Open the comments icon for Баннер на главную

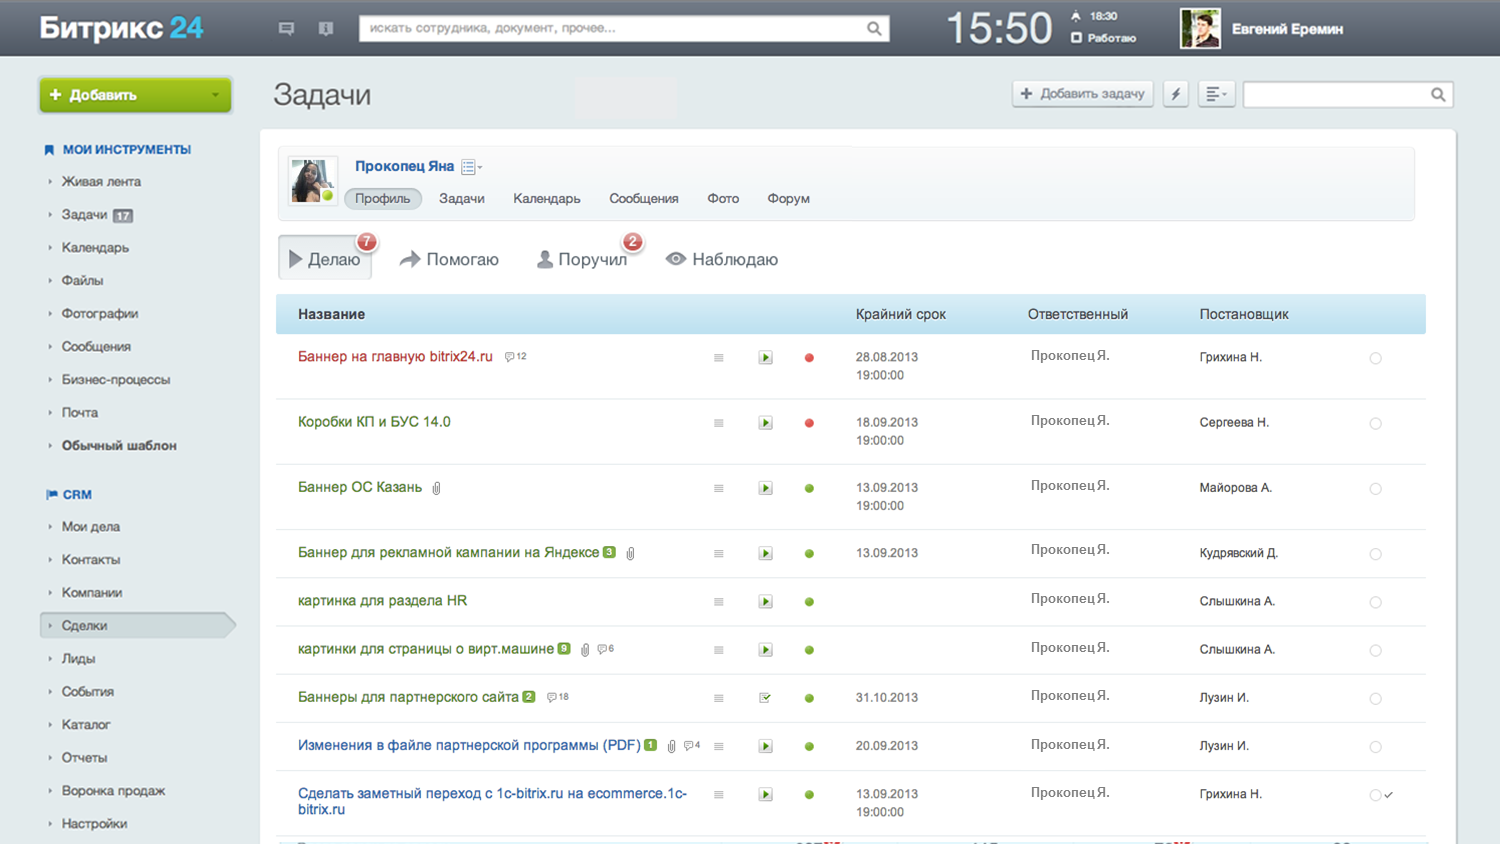coord(515,357)
